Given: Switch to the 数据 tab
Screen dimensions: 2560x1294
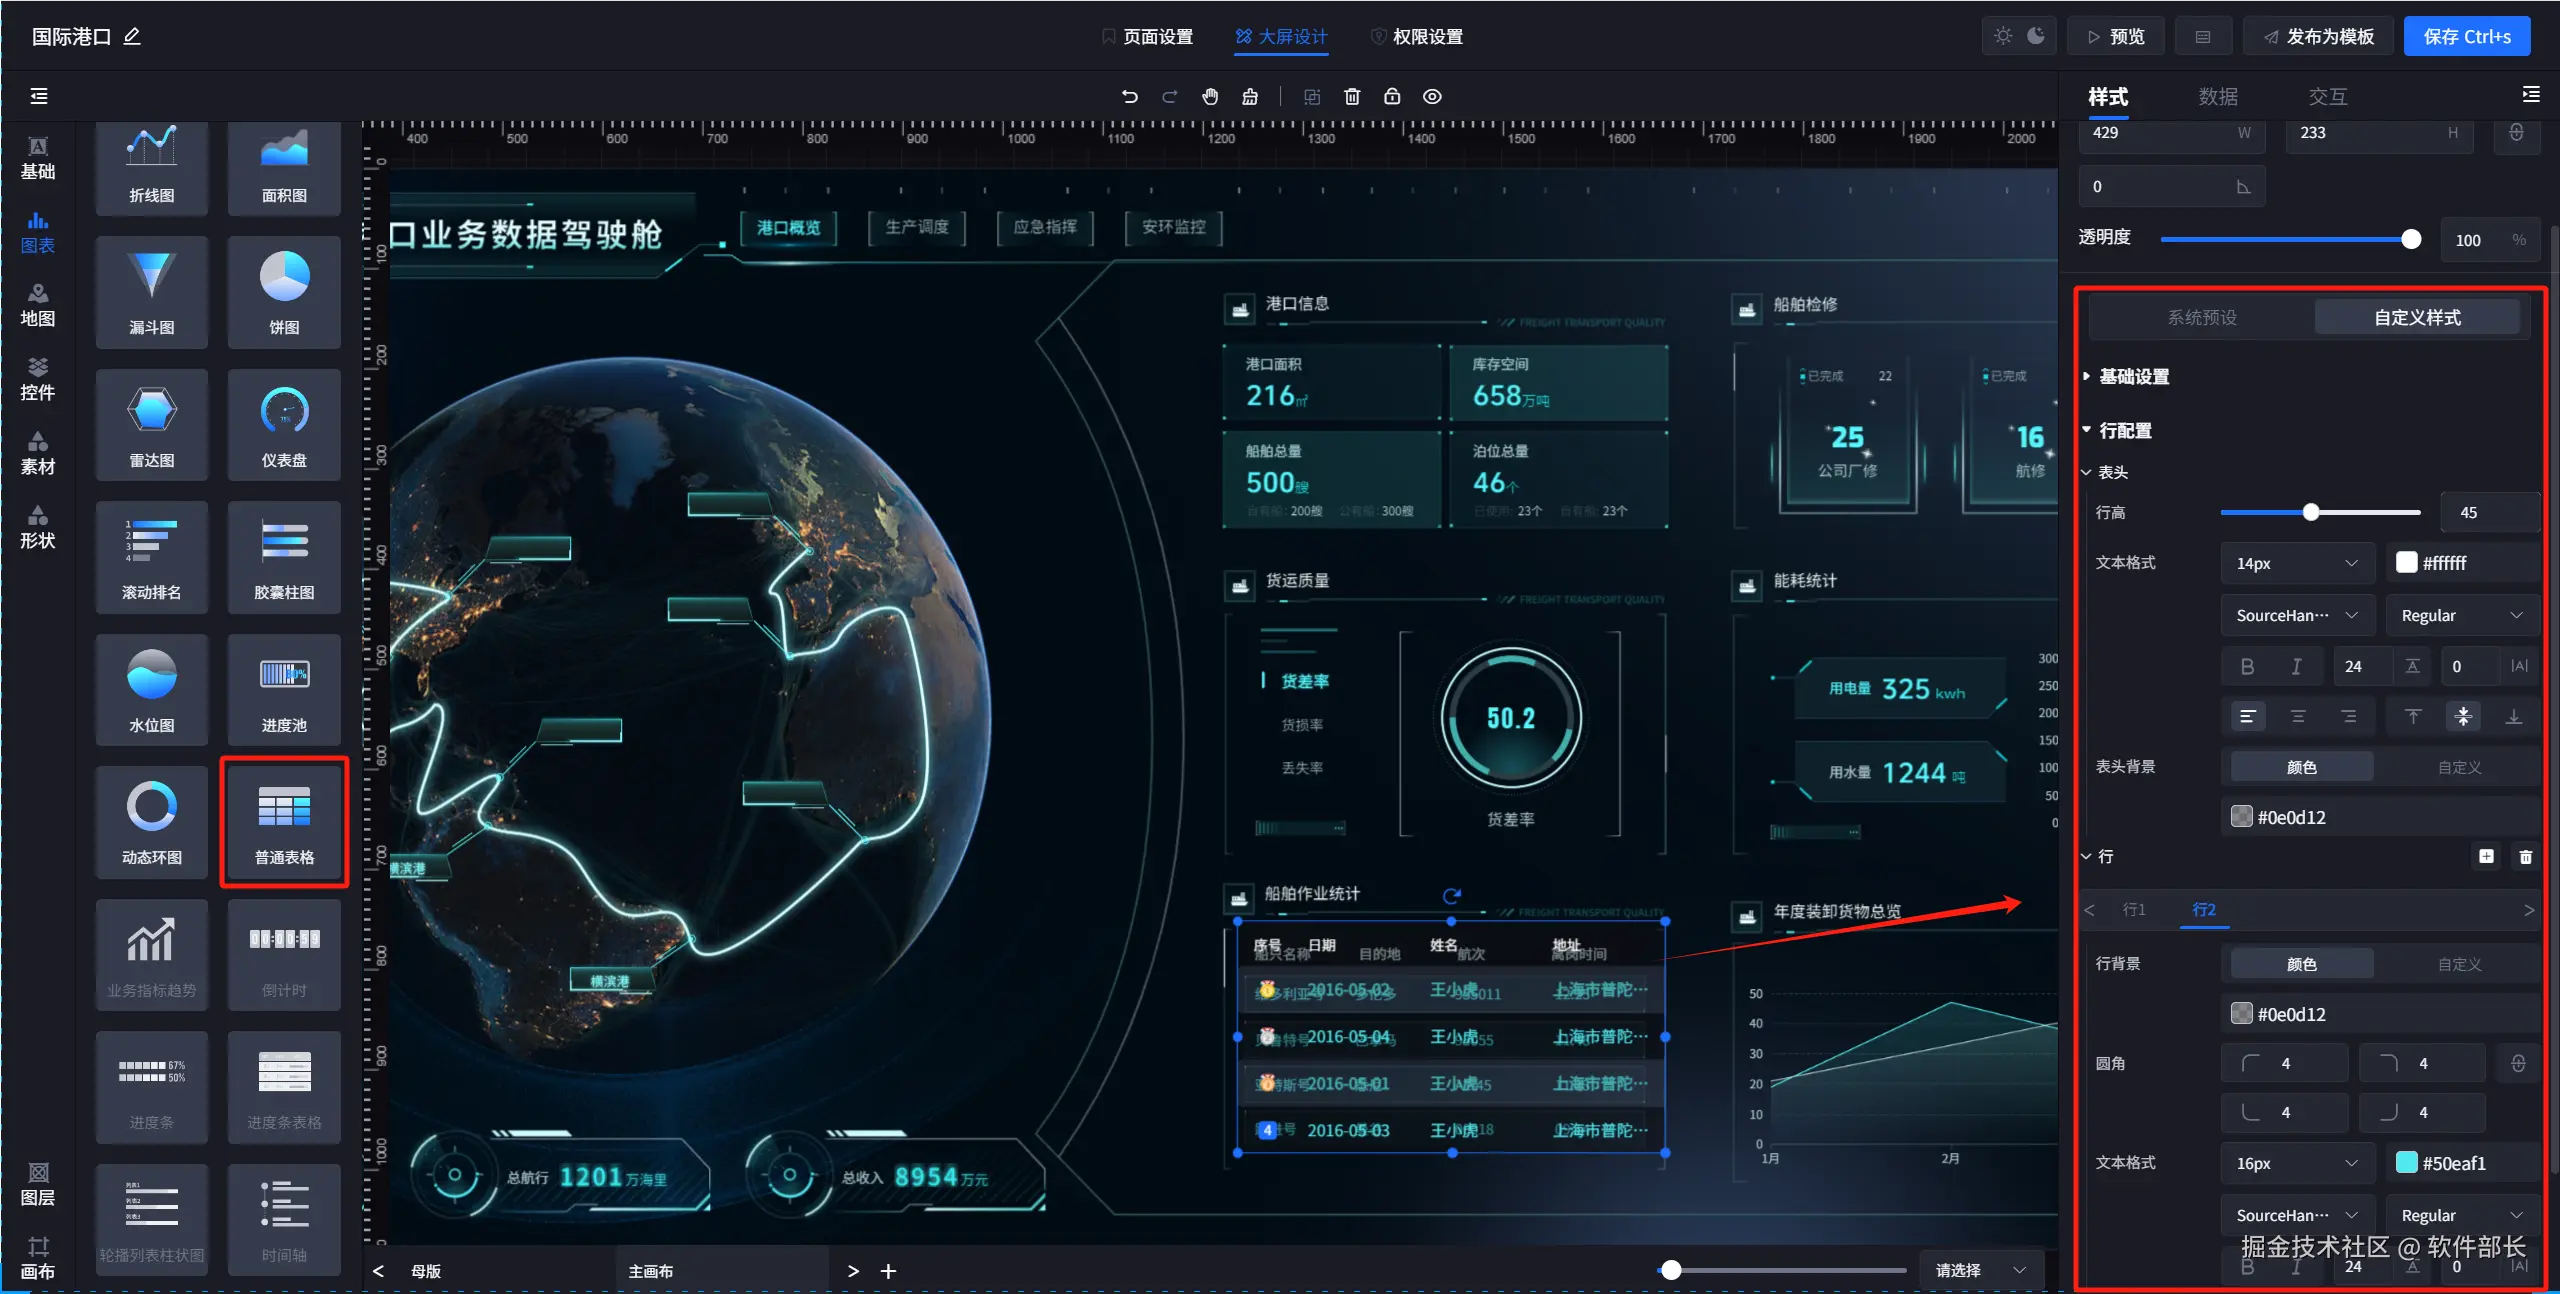Looking at the screenshot, I should pyautogui.click(x=2217, y=96).
